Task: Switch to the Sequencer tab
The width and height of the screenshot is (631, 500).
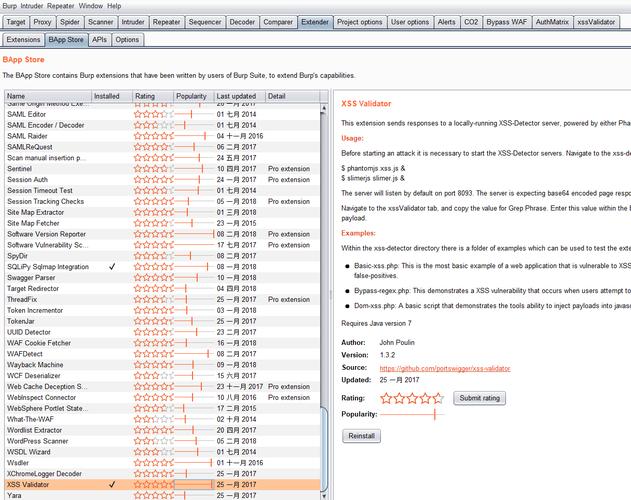Action: [x=205, y=22]
